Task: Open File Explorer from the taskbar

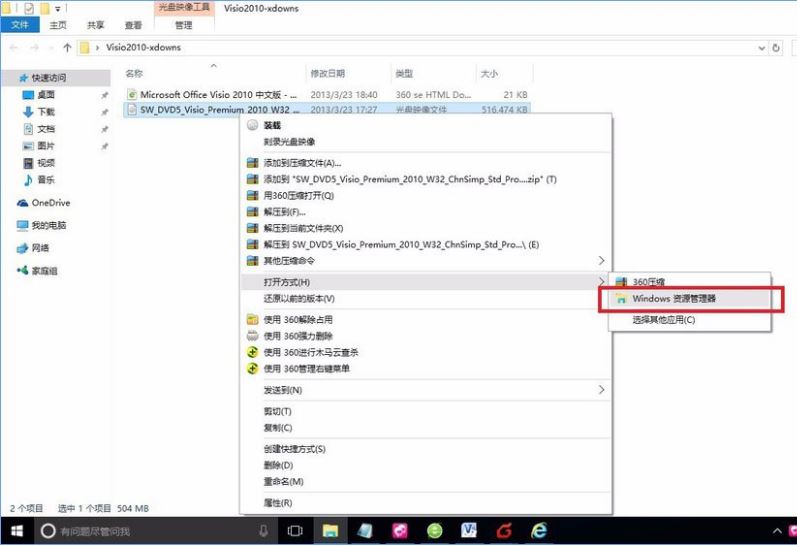Action: click(330, 531)
